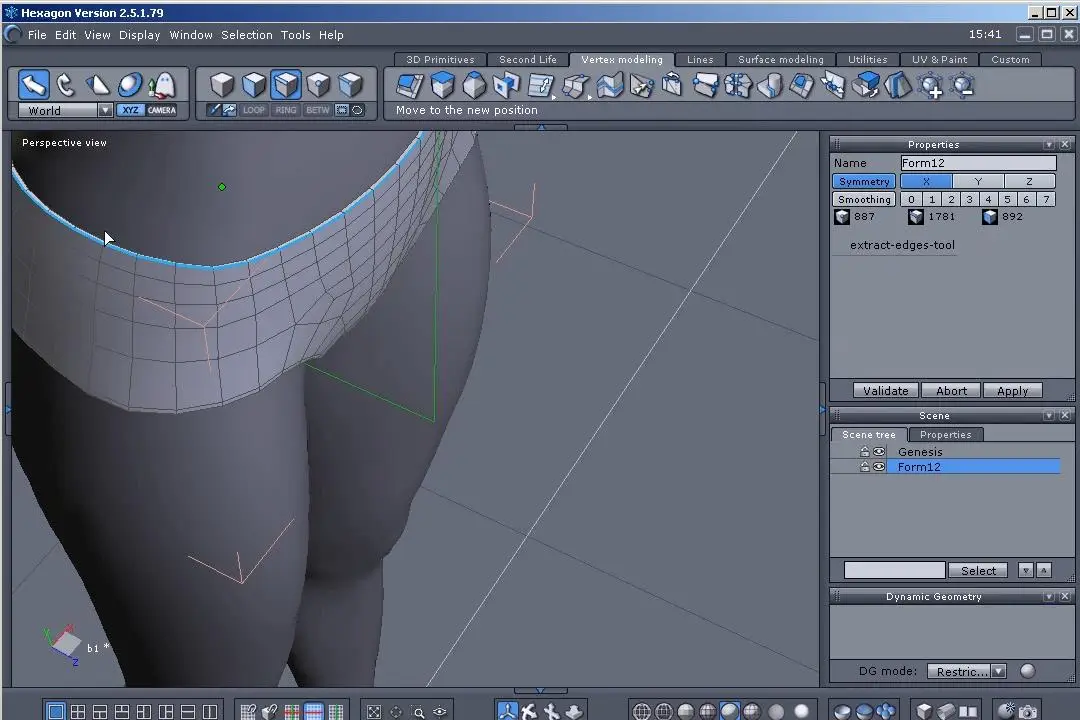Choose four-view layout icon
The height and width of the screenshot is (720, 1080).
(x=78, y=711)
